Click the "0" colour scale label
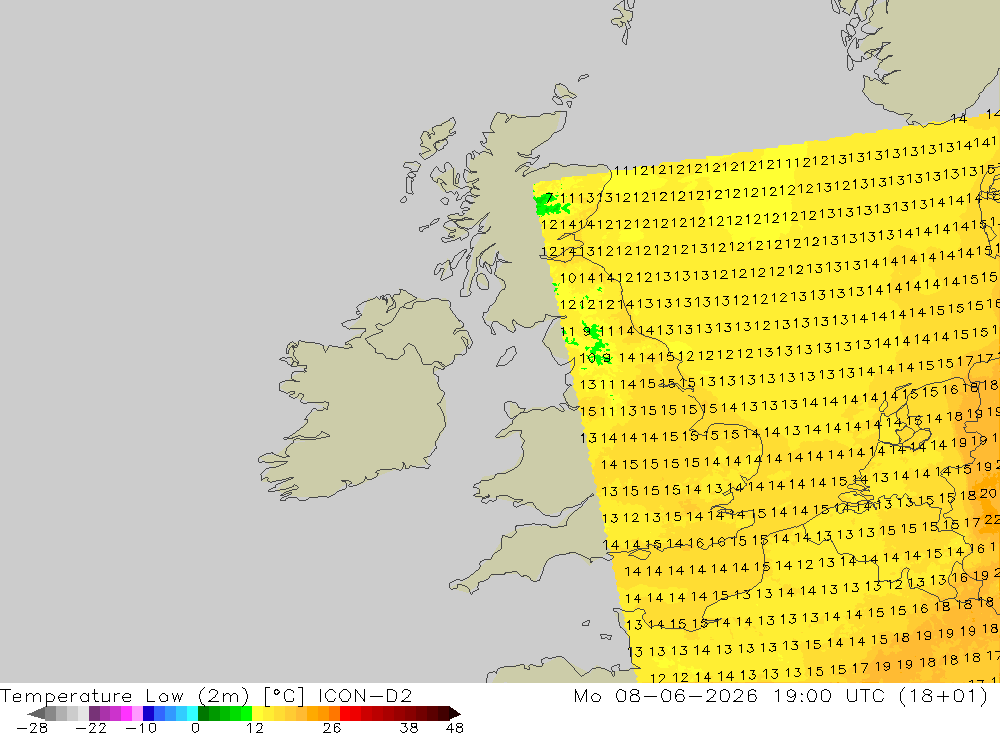Image resolution: width=1000 pixels, height=733 pixels. tap(195, 727)
